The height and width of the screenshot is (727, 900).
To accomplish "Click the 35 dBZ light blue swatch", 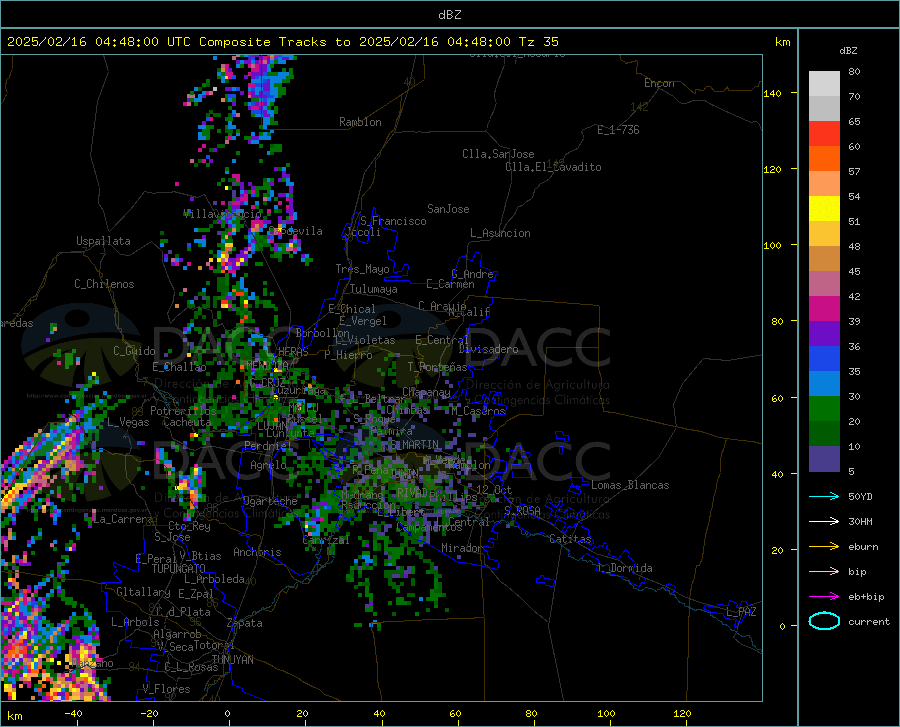I will coord(824,383).
